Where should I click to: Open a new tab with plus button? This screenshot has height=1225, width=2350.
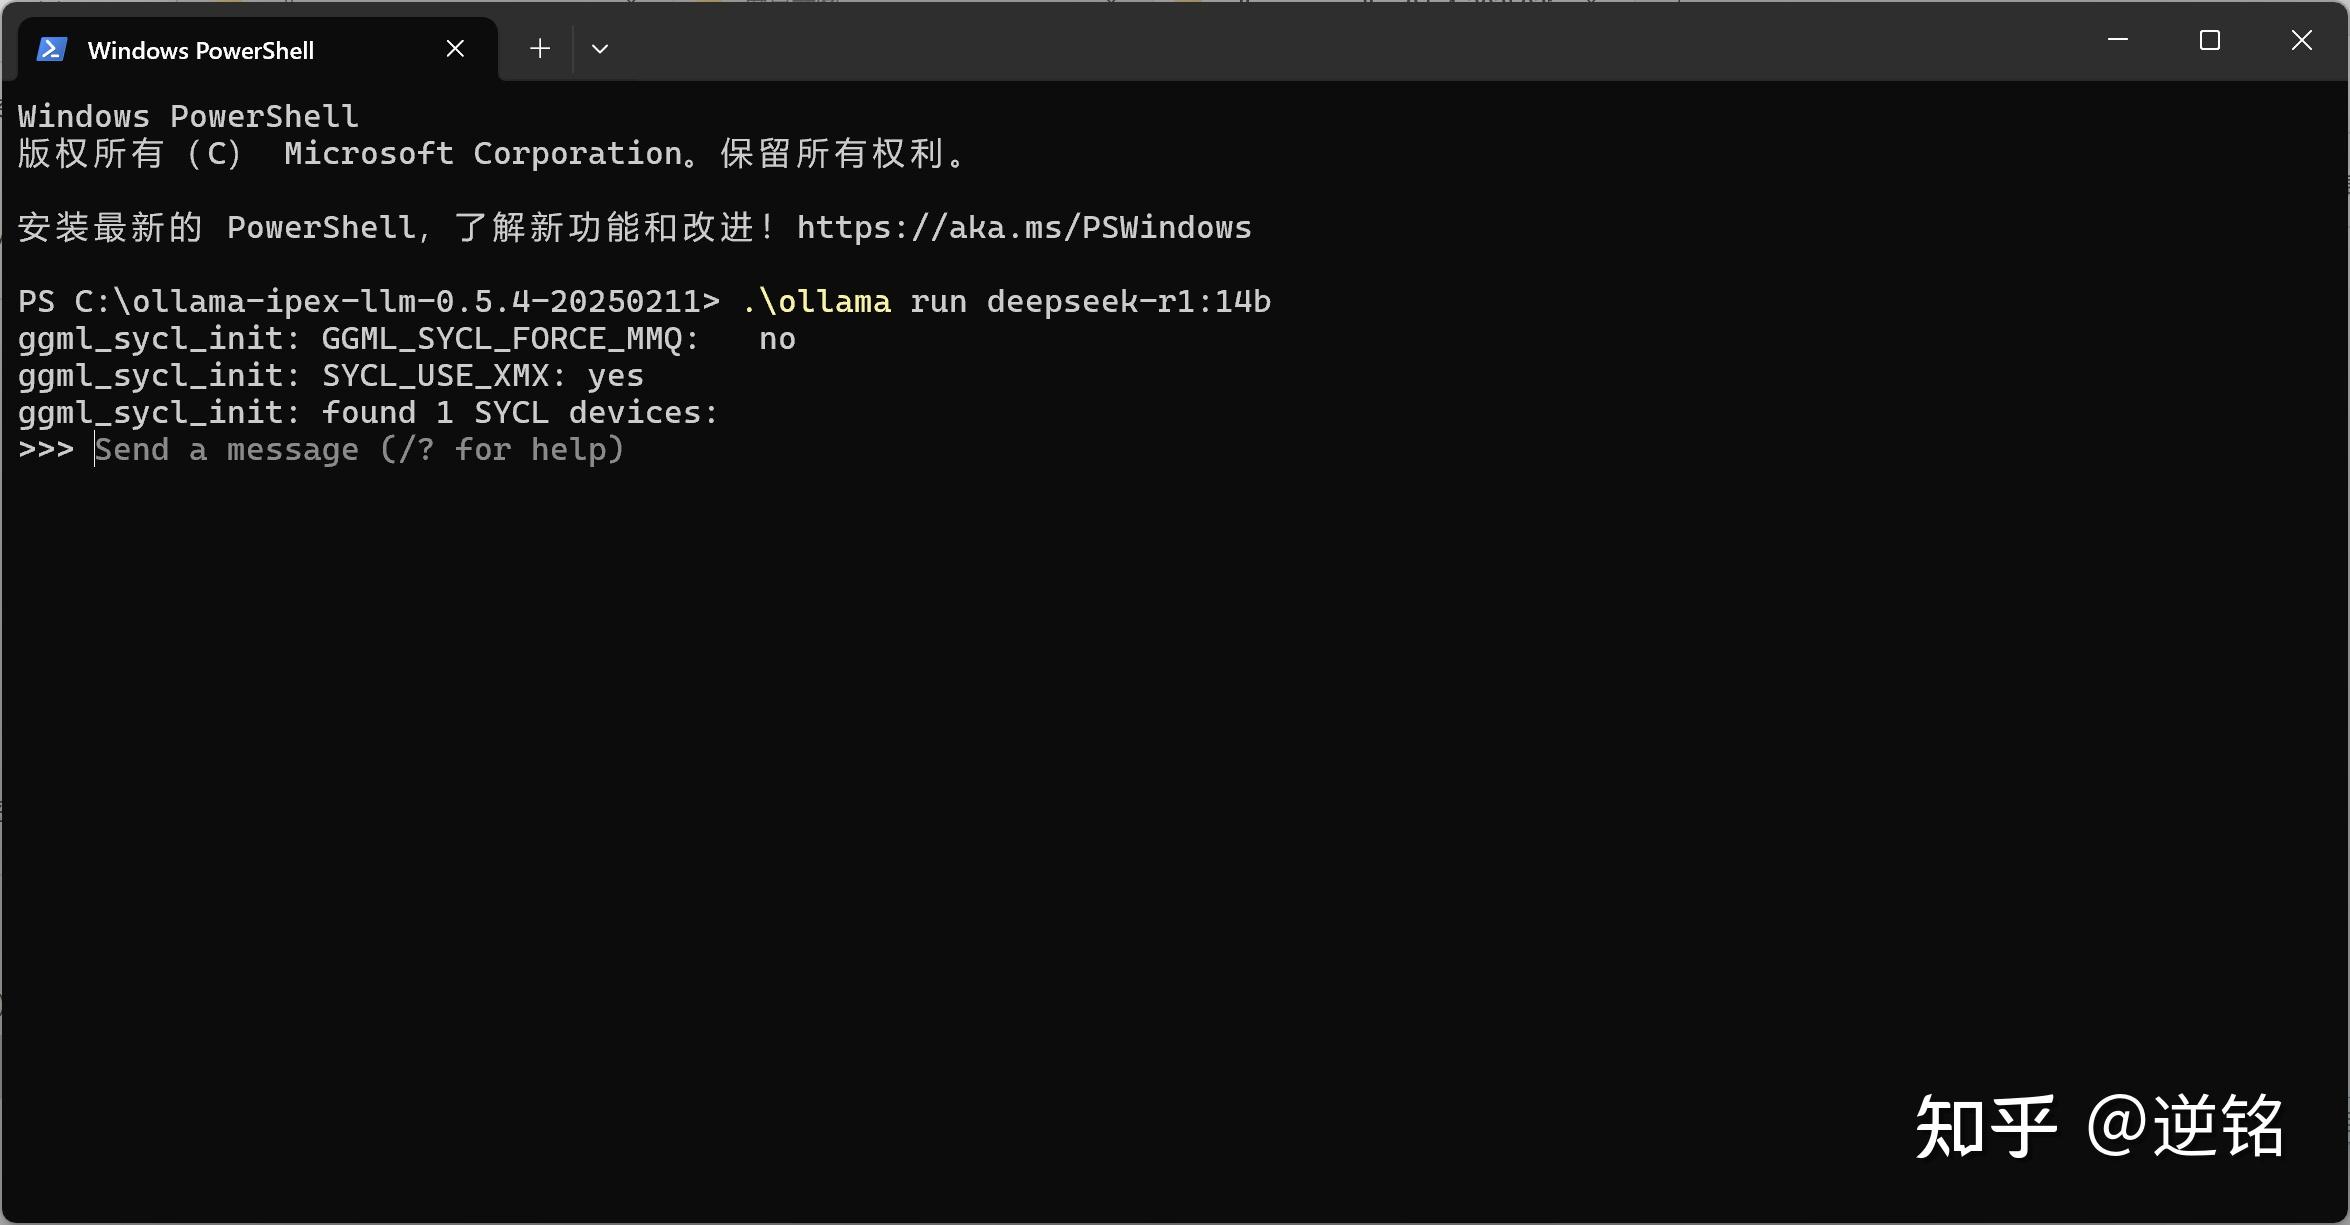tap(540, 48)
